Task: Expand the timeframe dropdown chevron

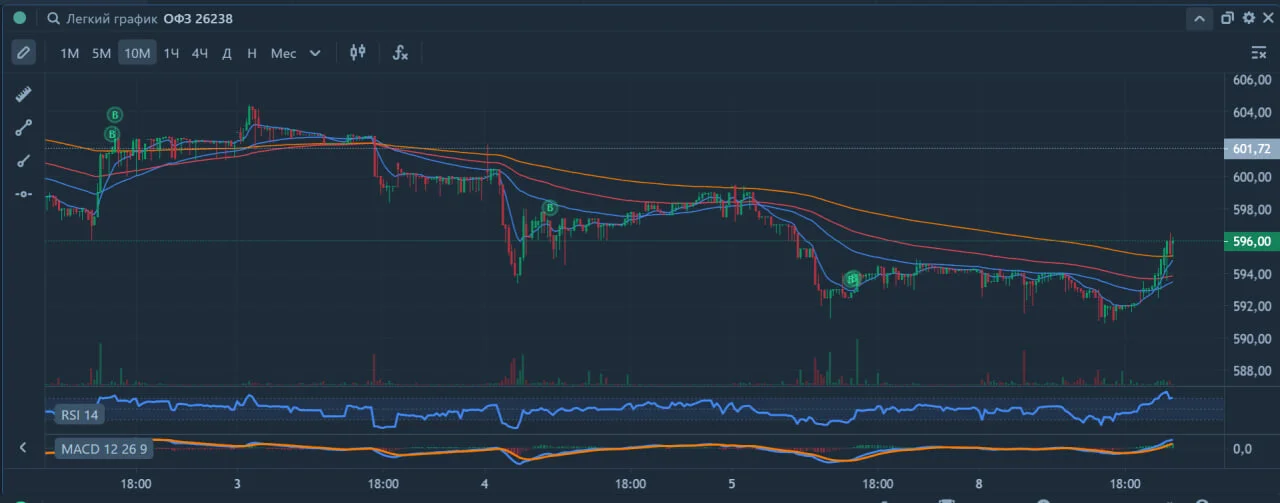Action: (315, 53)
